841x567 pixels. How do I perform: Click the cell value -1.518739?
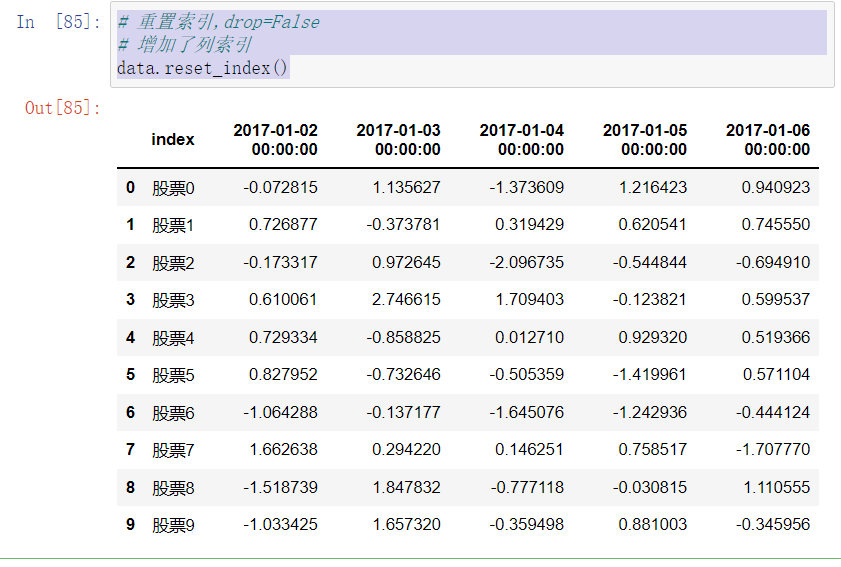point(281,488)
